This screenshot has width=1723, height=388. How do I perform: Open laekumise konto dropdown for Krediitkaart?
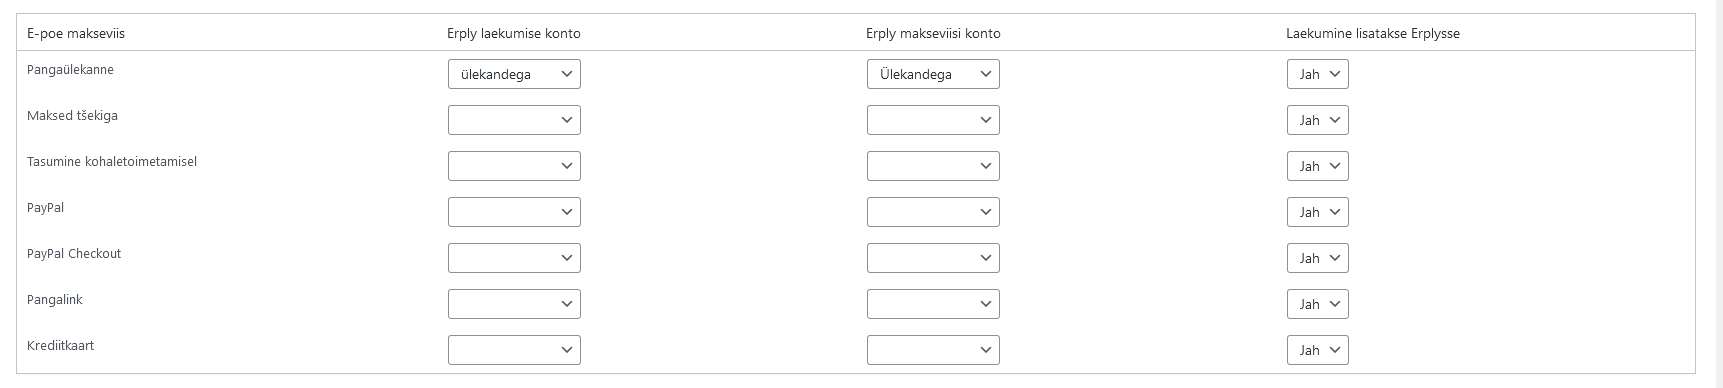coord(514,350)
